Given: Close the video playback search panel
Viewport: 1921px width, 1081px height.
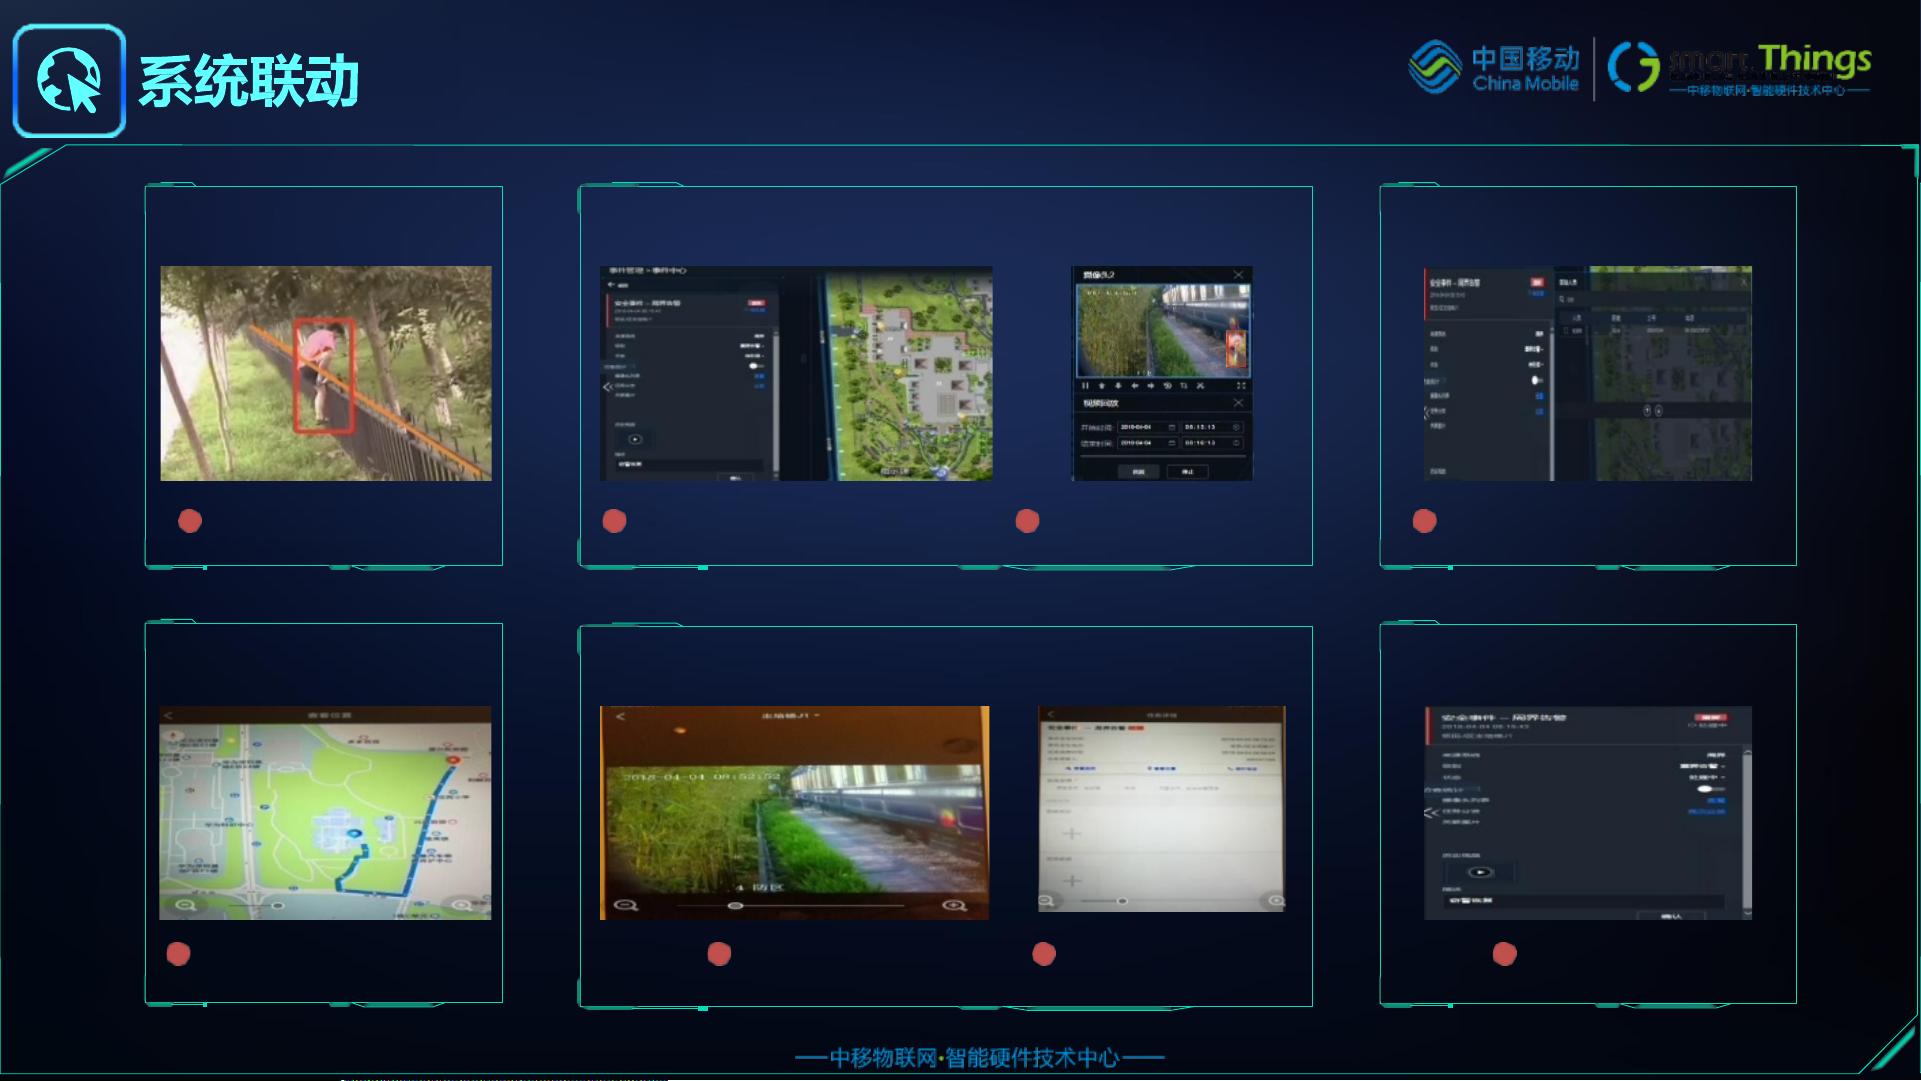Looking at the screenshot, I should point(1238,403).
